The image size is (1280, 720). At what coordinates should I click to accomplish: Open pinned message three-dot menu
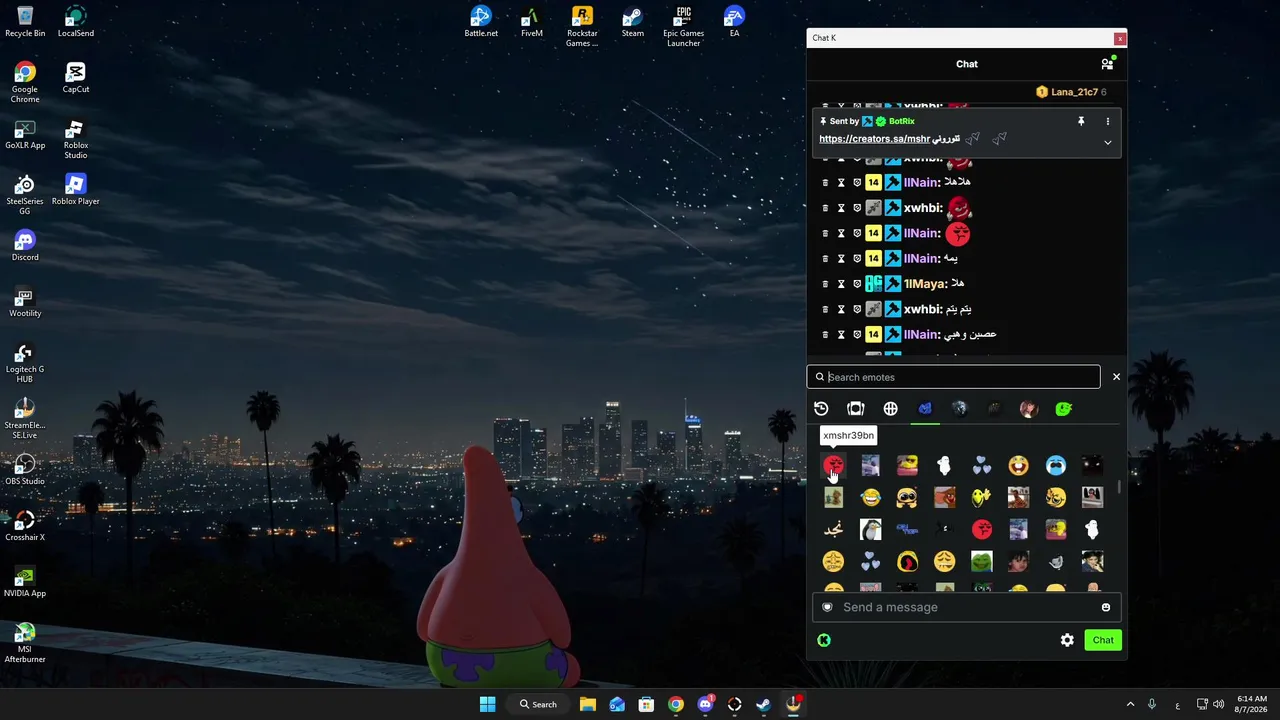[1107, 121]
